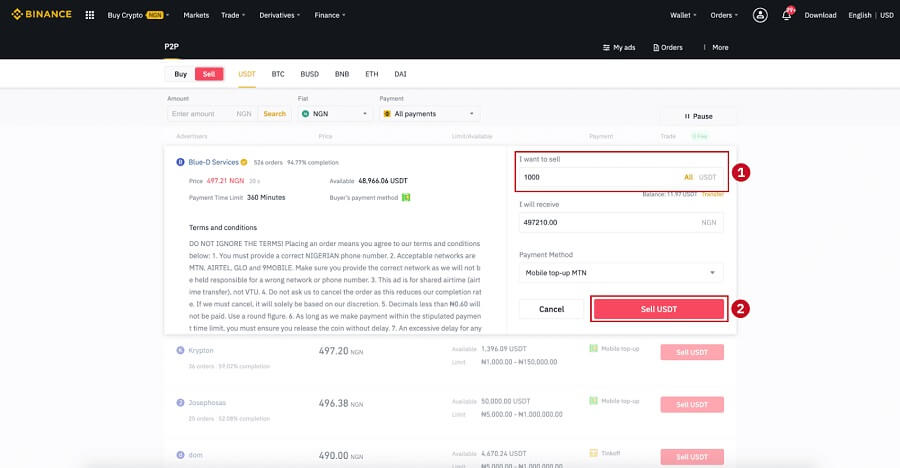Screen dimensions: 900x468
Task: Expand the Finance menu
Action: (329, 16)
